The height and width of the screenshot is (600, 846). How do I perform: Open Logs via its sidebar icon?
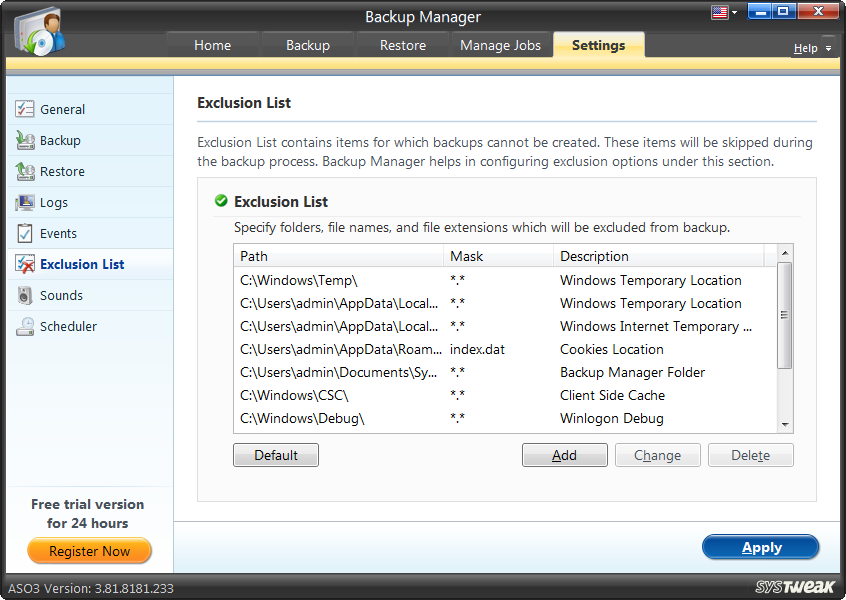[24, 202]
